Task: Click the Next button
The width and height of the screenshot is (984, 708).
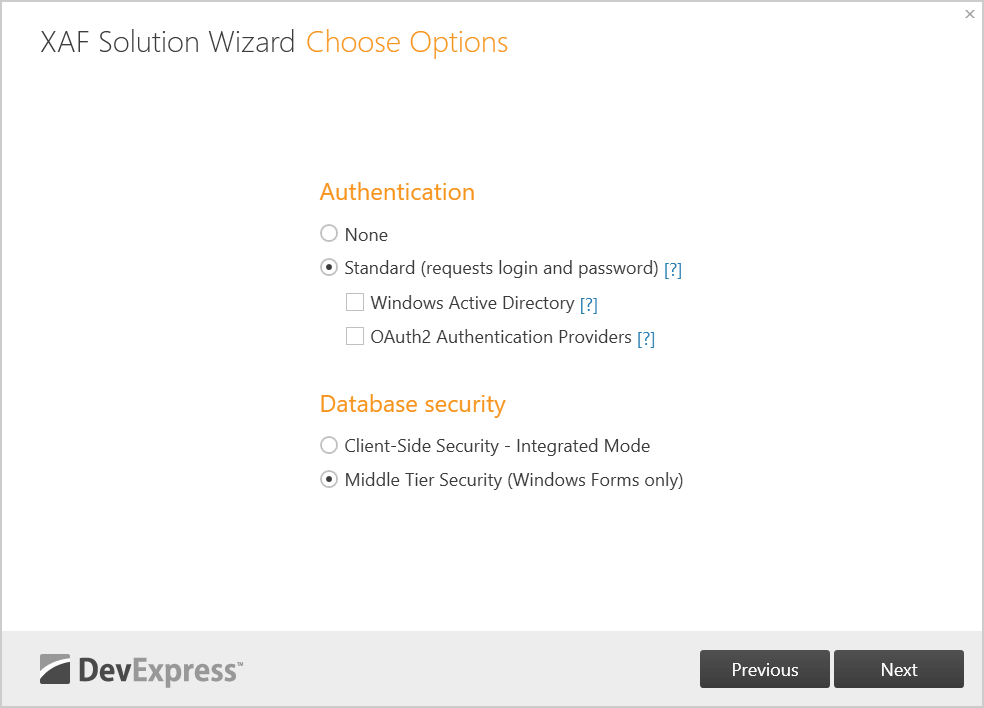Action: point(898,668)
